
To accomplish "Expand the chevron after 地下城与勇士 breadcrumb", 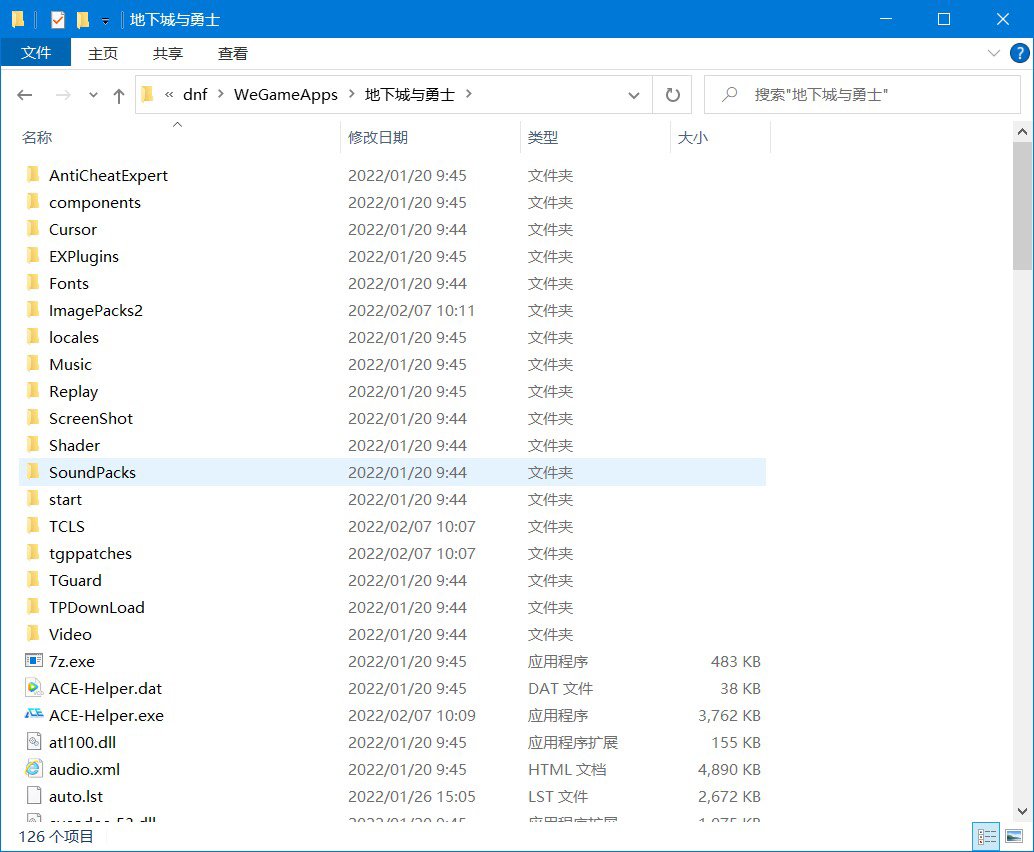I will (x=469, y=94).
